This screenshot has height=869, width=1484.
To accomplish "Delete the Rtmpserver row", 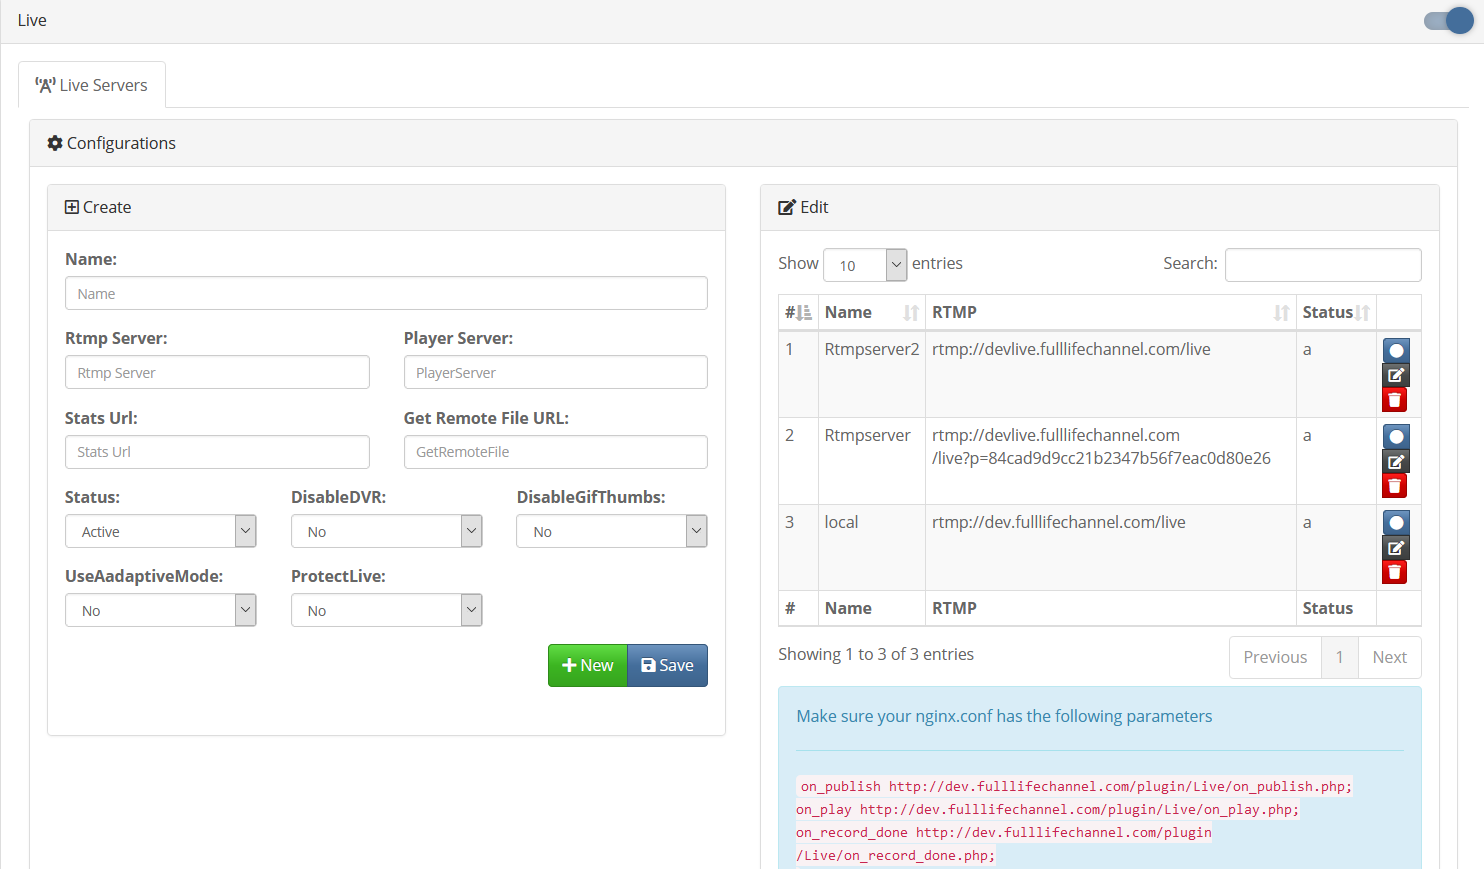I will click(1395, 486).
